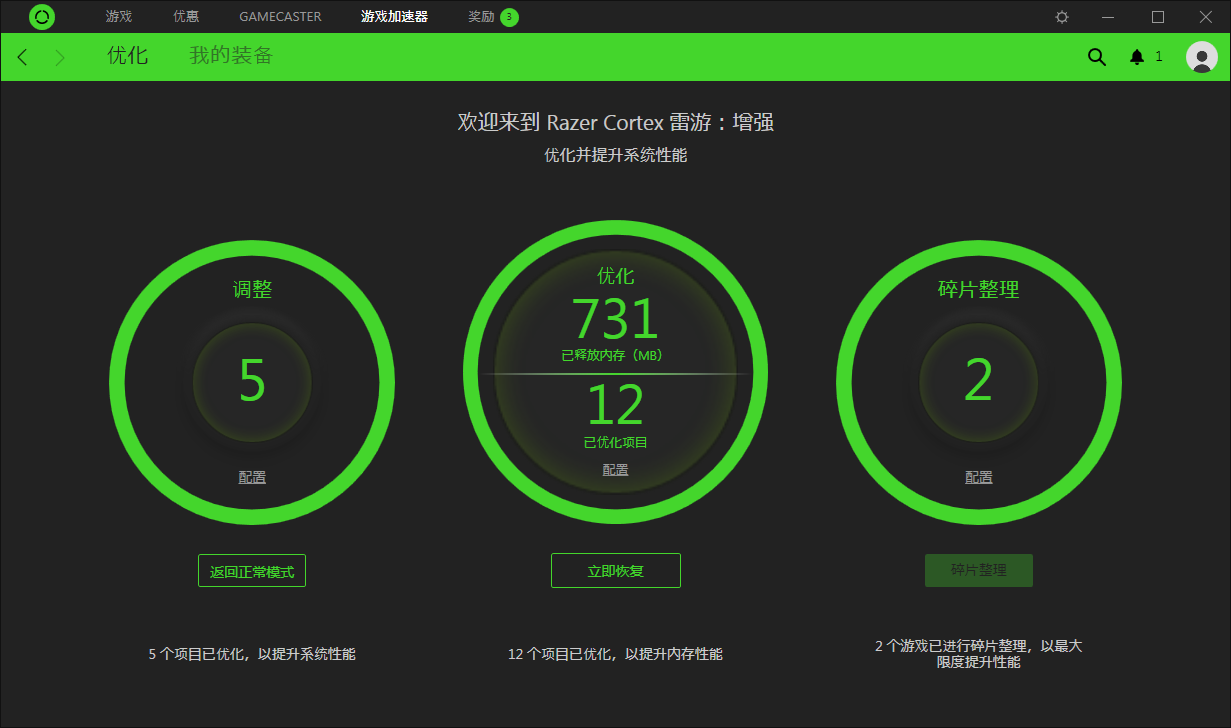Click text 12 个项目已优化，以提升内存性能
This screenshot has width=1231, height=728.
coord(616,654)
